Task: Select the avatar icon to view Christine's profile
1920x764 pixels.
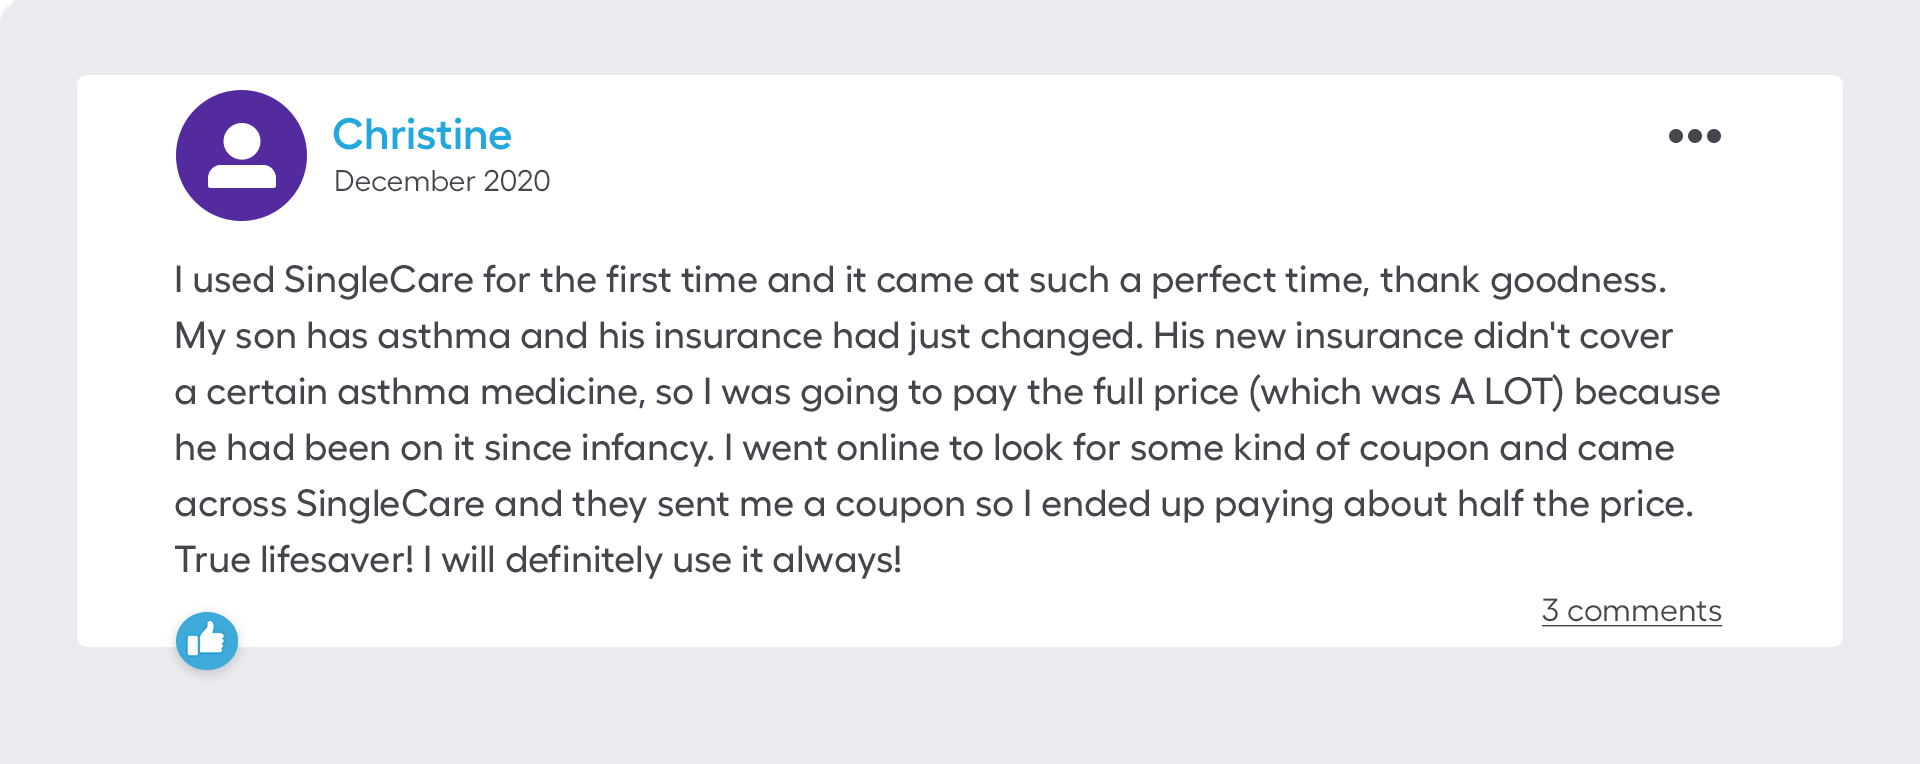Action: click(x=241, y=155)
